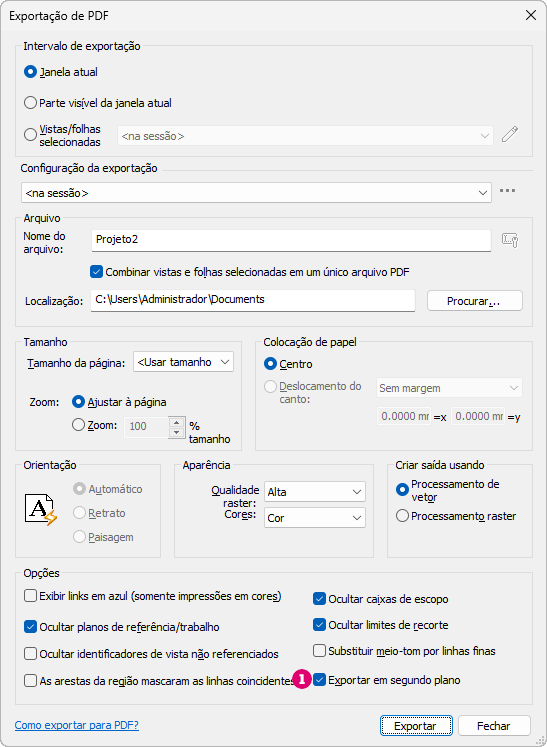Click the pencil edit icon for selected views

[509, 134]
